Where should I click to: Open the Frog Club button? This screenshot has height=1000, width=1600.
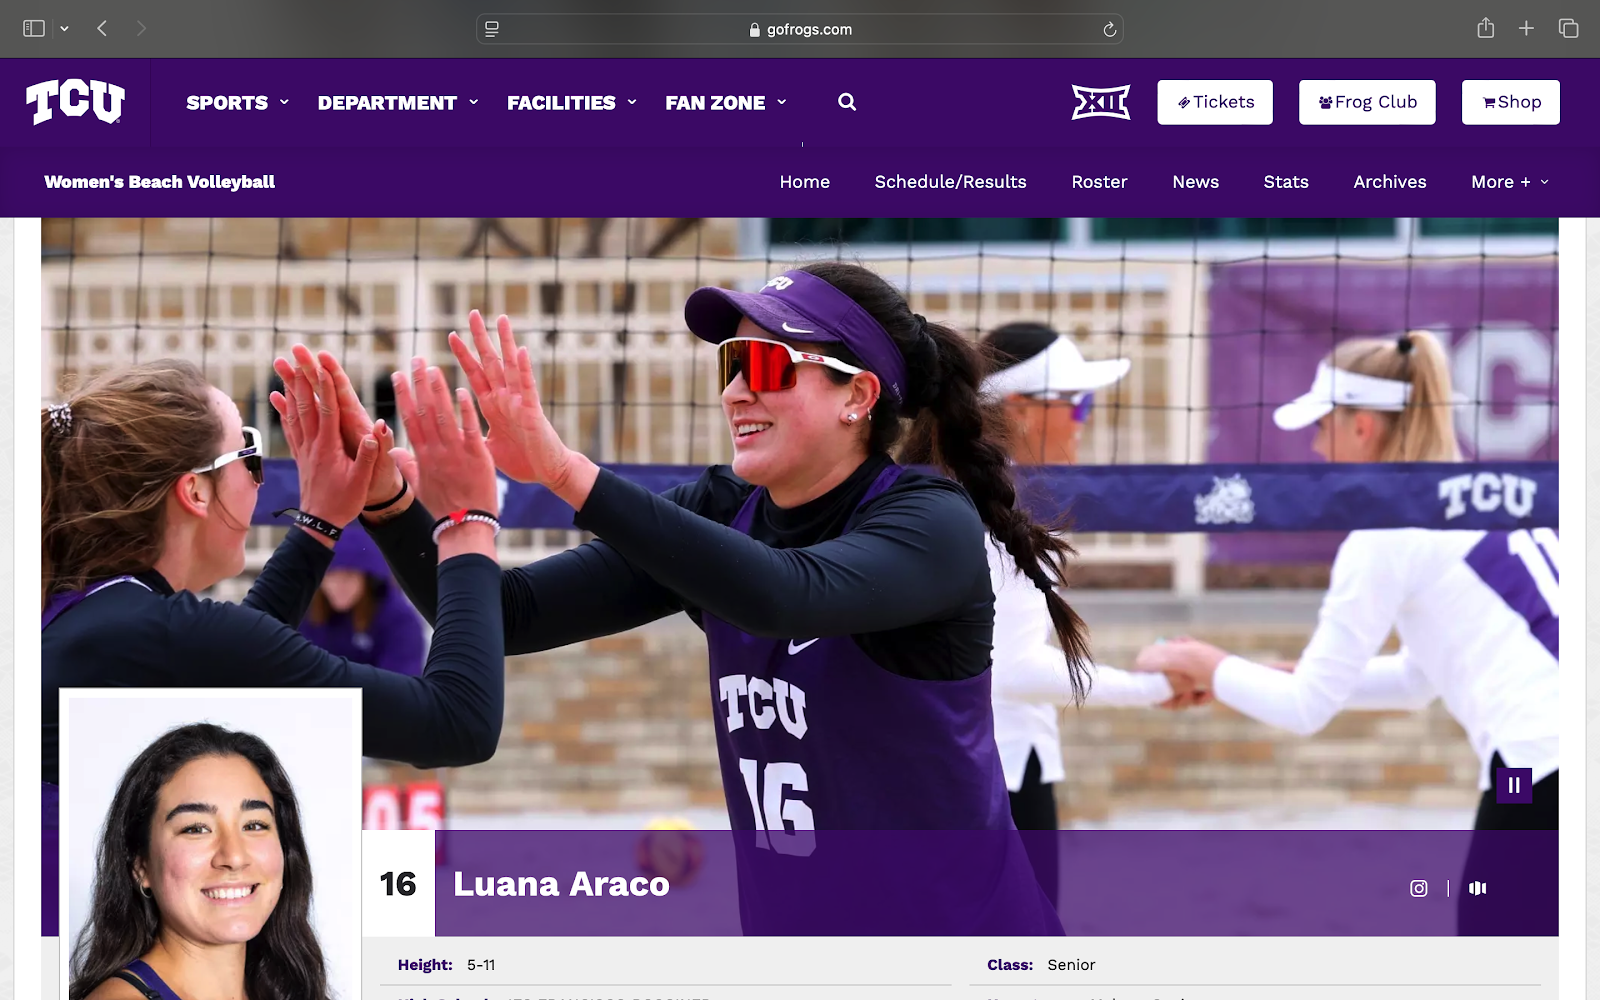1367,102
